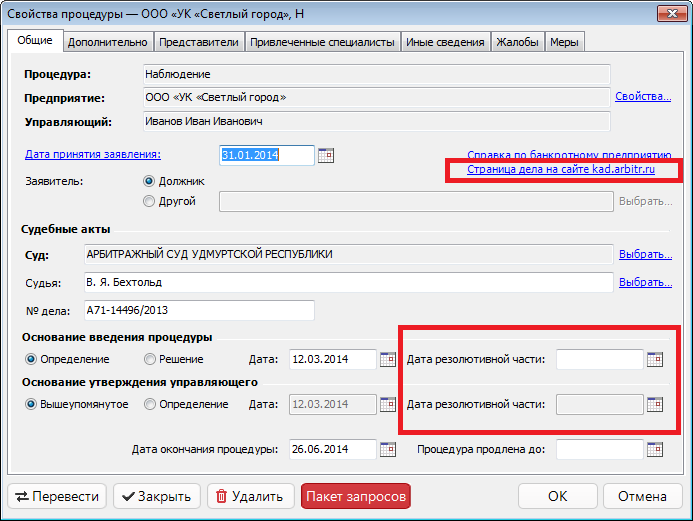Click the "Пакет запросов" button
693x521 pixels.
355,496
